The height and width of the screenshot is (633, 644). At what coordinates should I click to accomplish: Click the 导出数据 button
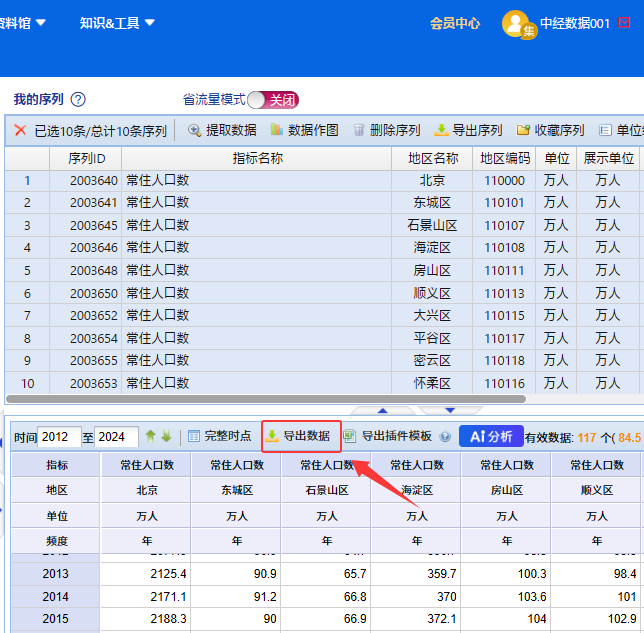[x=299, y=436]
